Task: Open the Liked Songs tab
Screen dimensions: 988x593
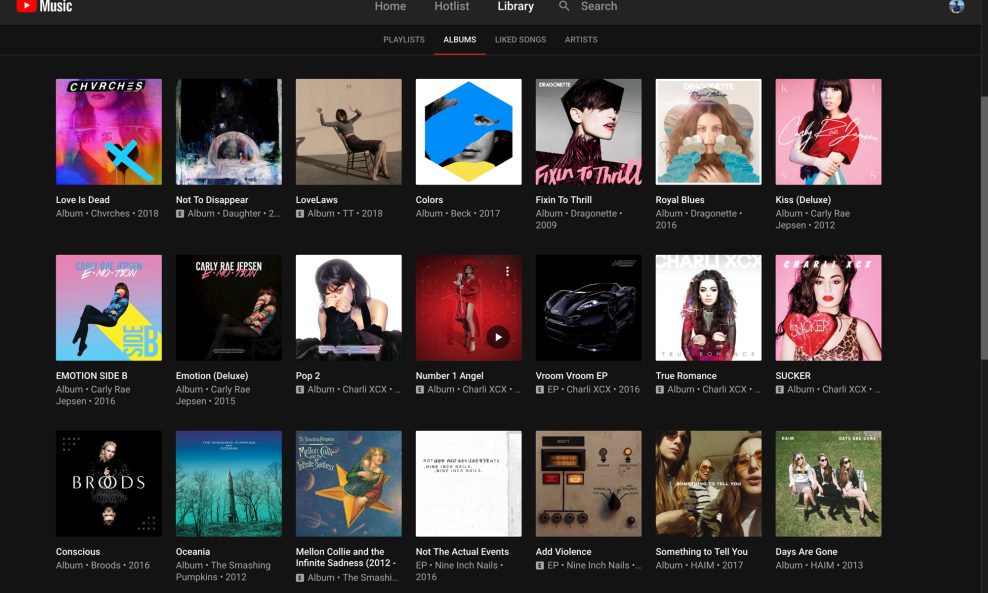Action: (520, 40)
